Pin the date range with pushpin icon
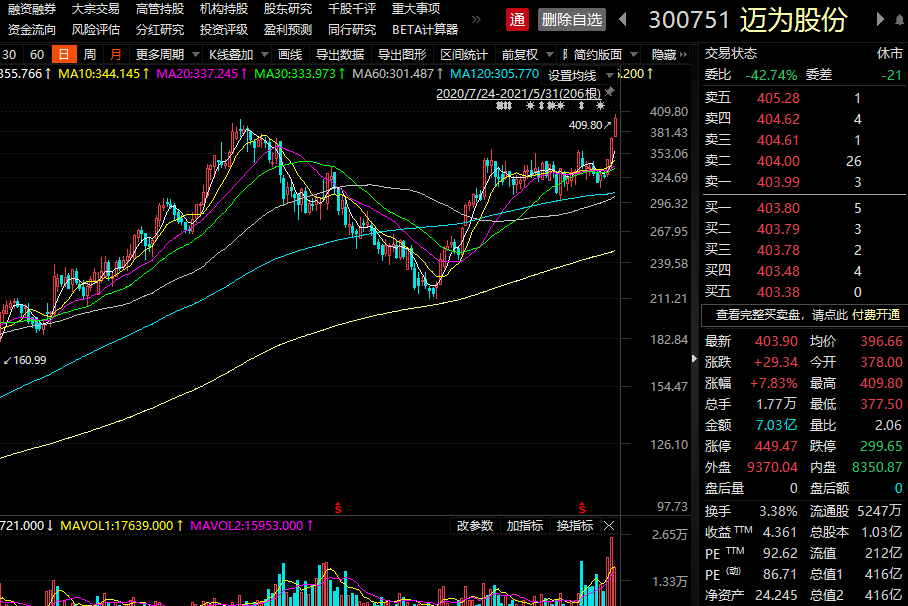The width and height of the screenshot is (908, 606). (610, 92)
